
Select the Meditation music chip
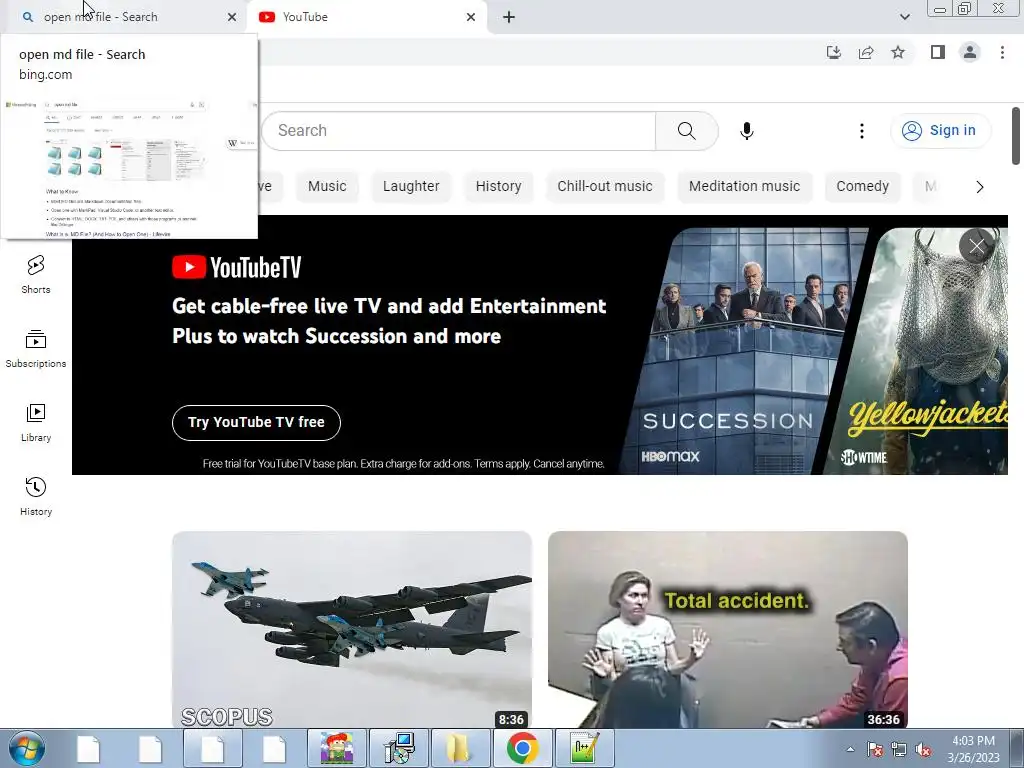pos(744,186)
